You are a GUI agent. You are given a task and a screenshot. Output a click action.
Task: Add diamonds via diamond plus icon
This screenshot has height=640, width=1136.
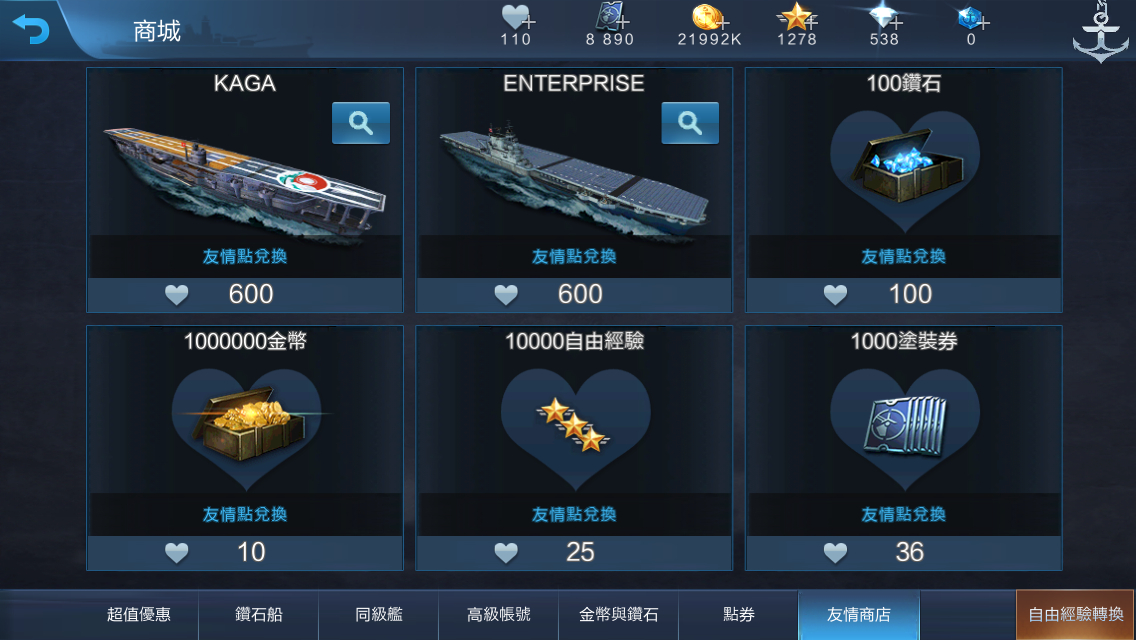click(x=885, y=17)
